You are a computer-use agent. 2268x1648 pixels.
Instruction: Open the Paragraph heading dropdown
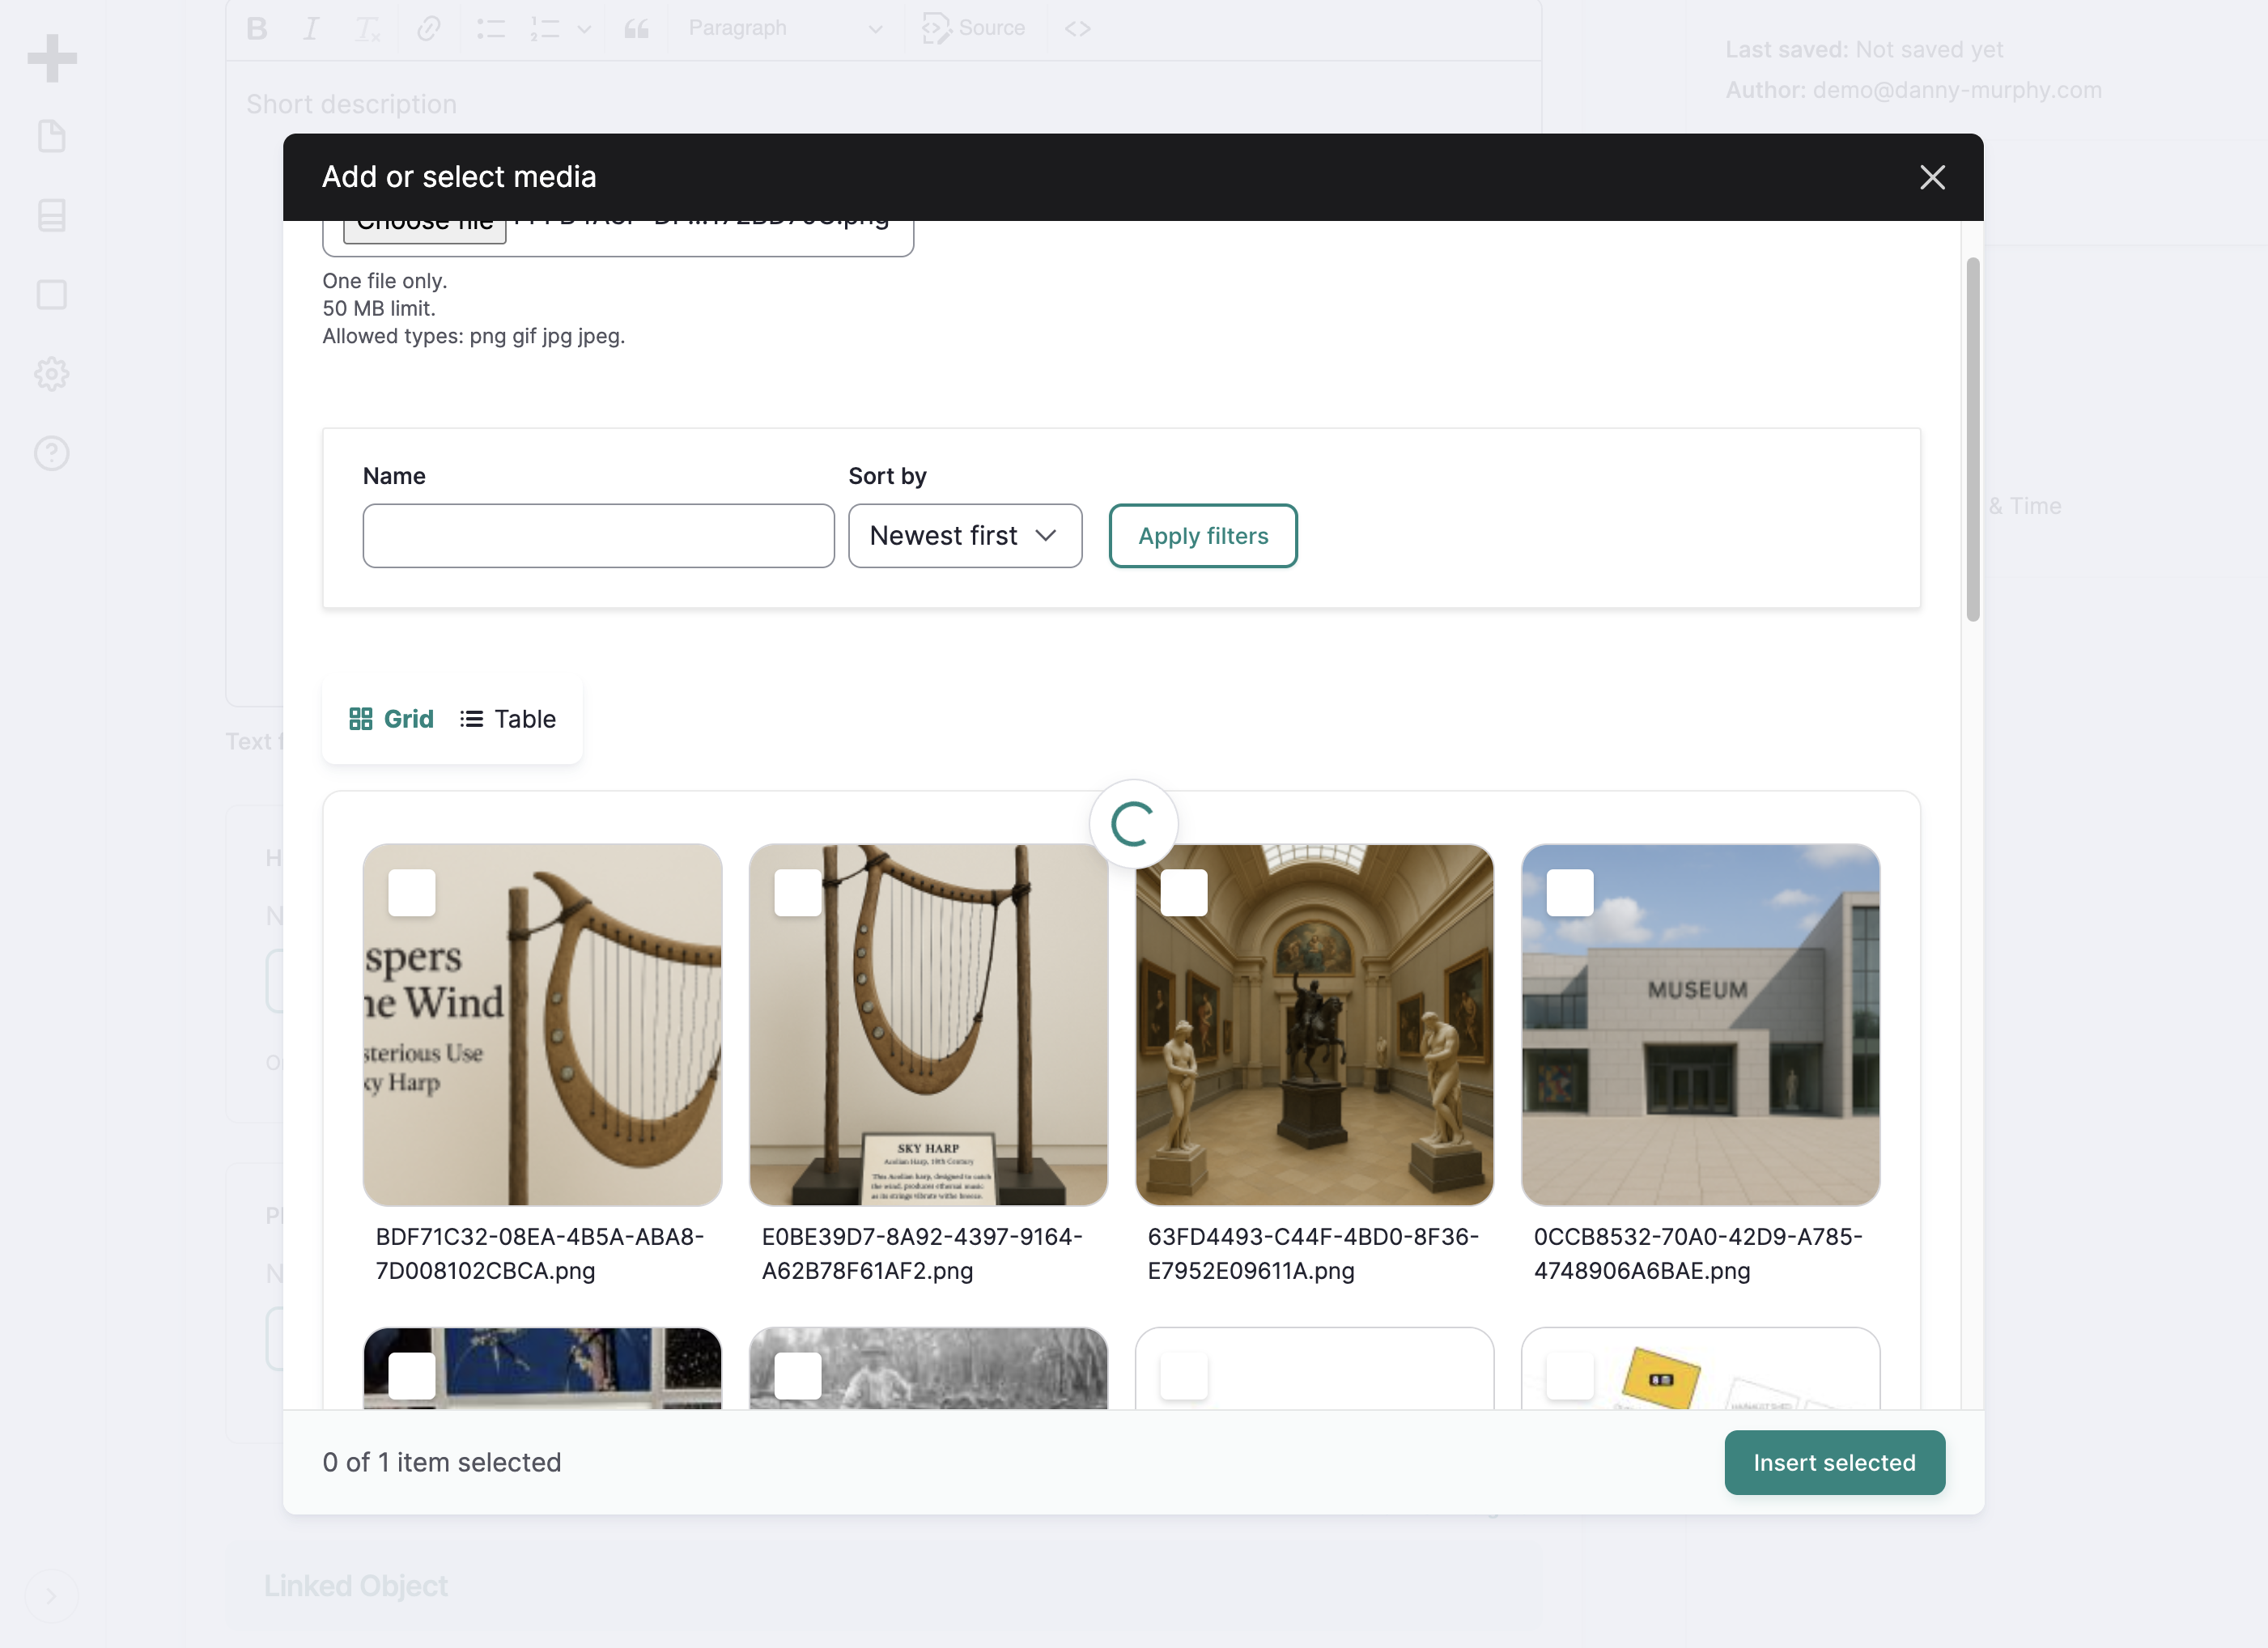(x=785, y=28)
